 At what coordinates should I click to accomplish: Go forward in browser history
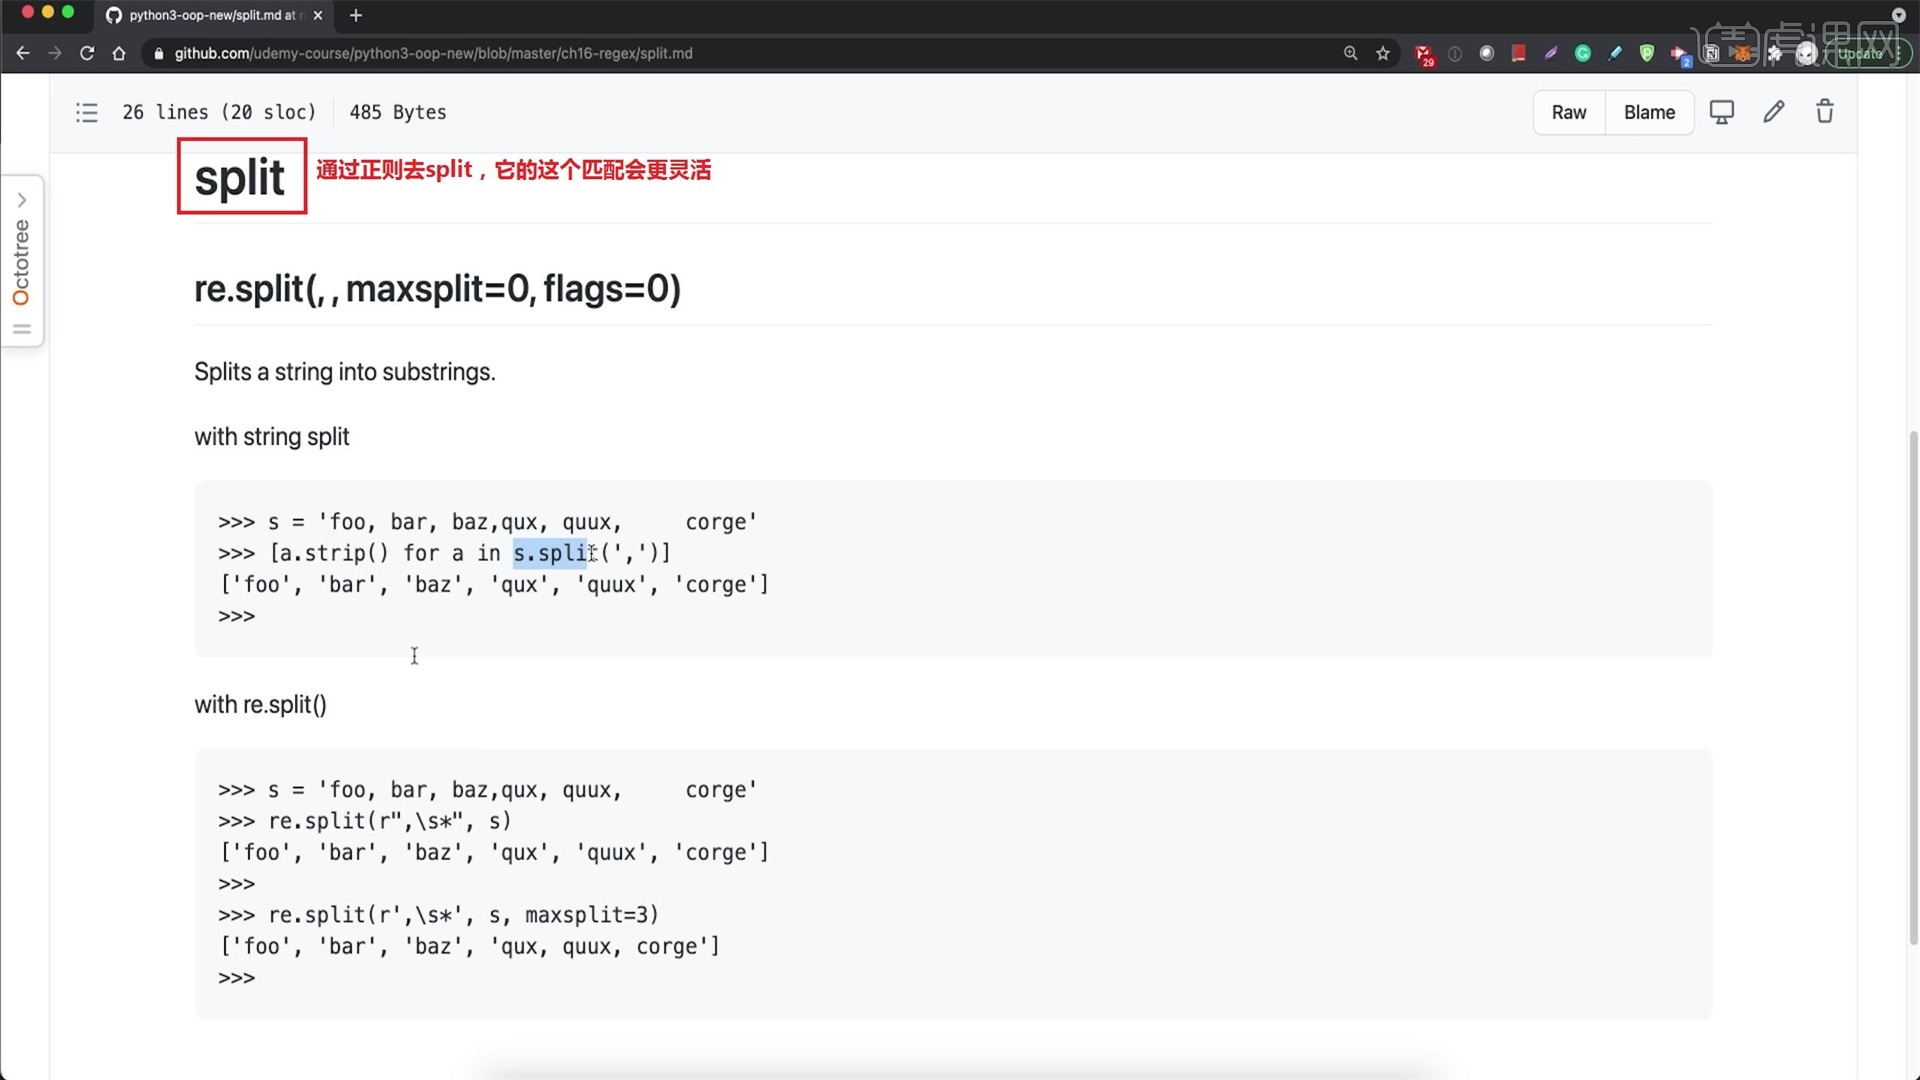coord(55,53)
